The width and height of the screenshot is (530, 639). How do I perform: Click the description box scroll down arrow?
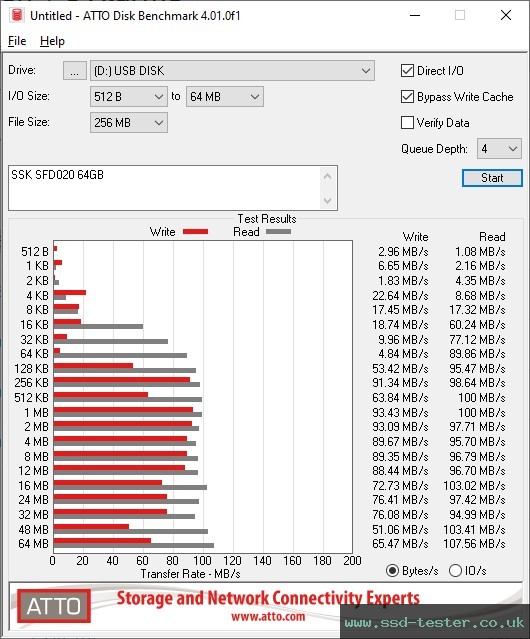(x=328, y=200)
